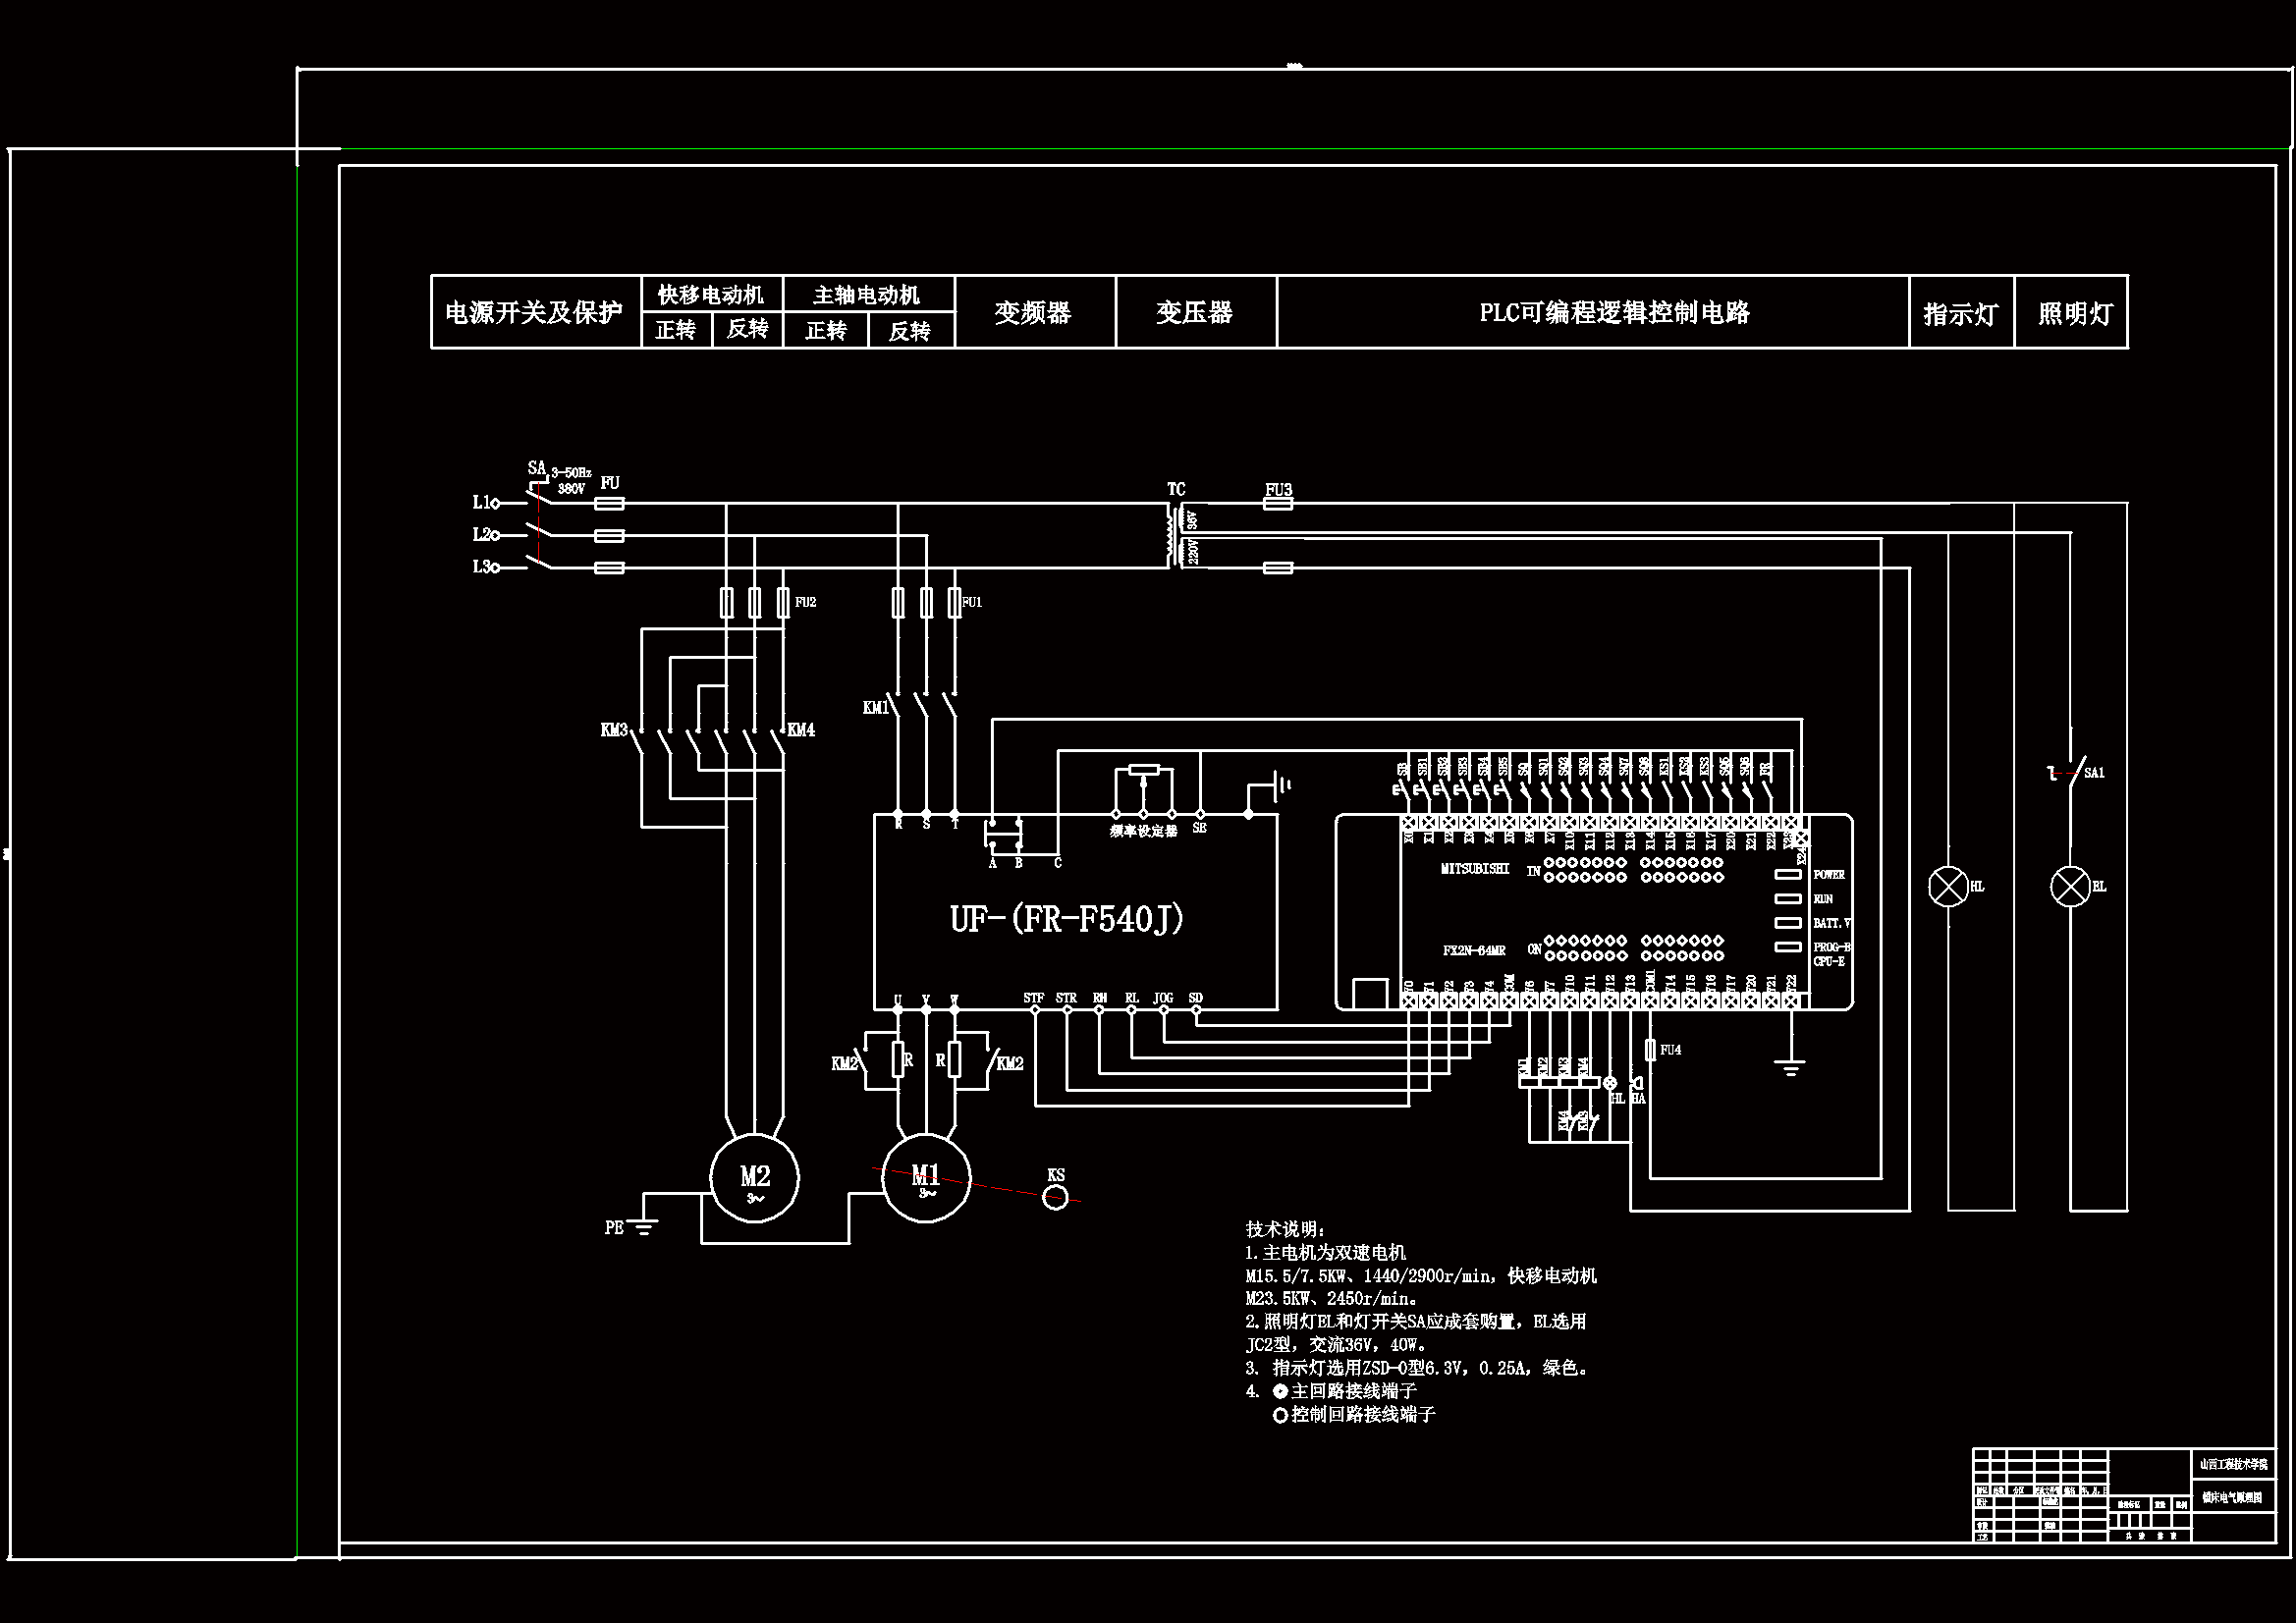
Task: Click the UF-(FR-F540J) inverter label
Action: 1067,919
